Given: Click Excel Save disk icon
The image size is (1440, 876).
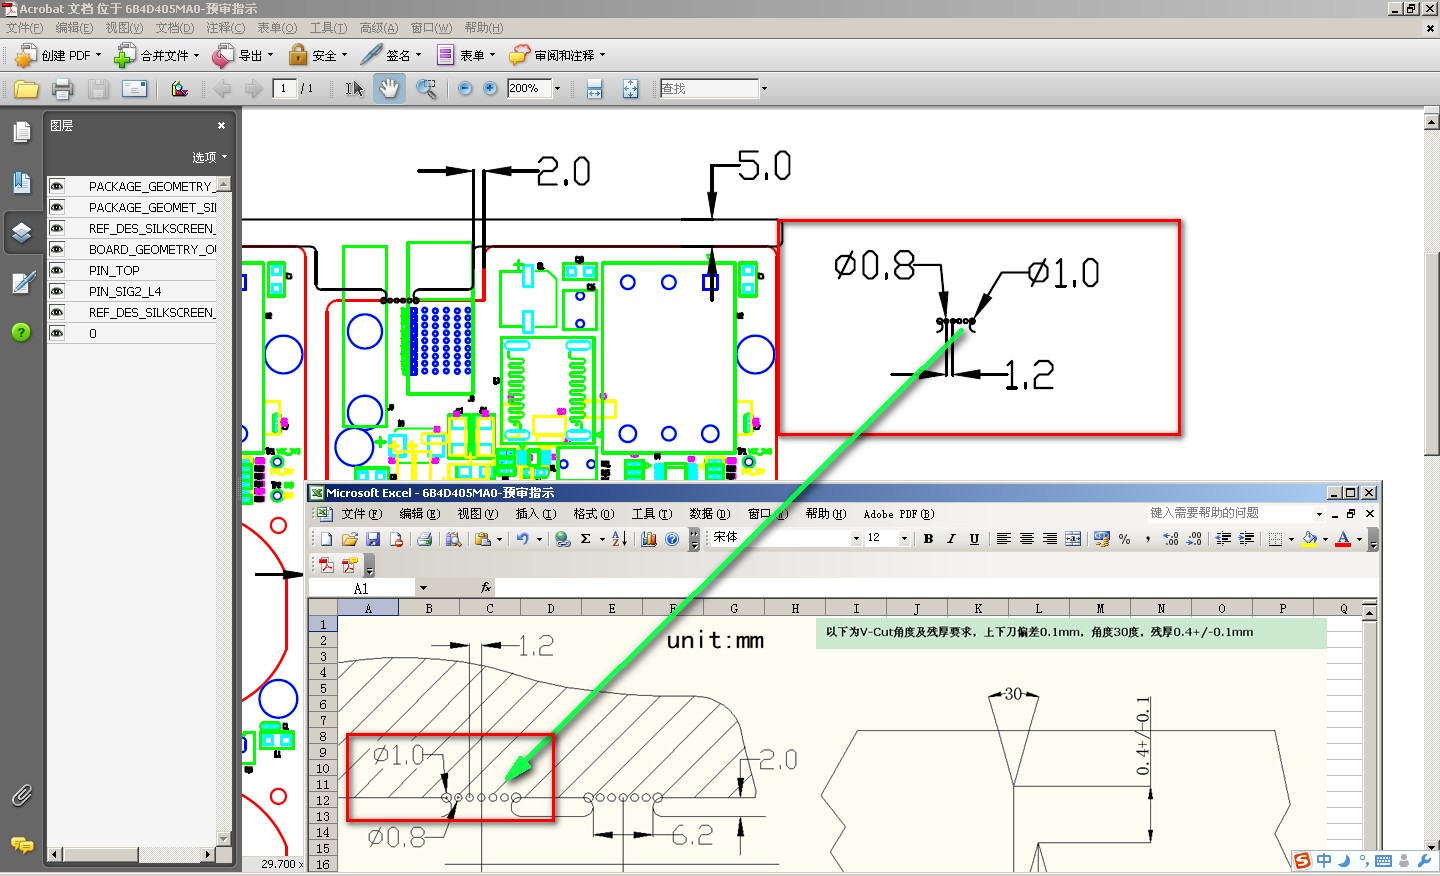Looking at the screenshot, I should (372, 539).
